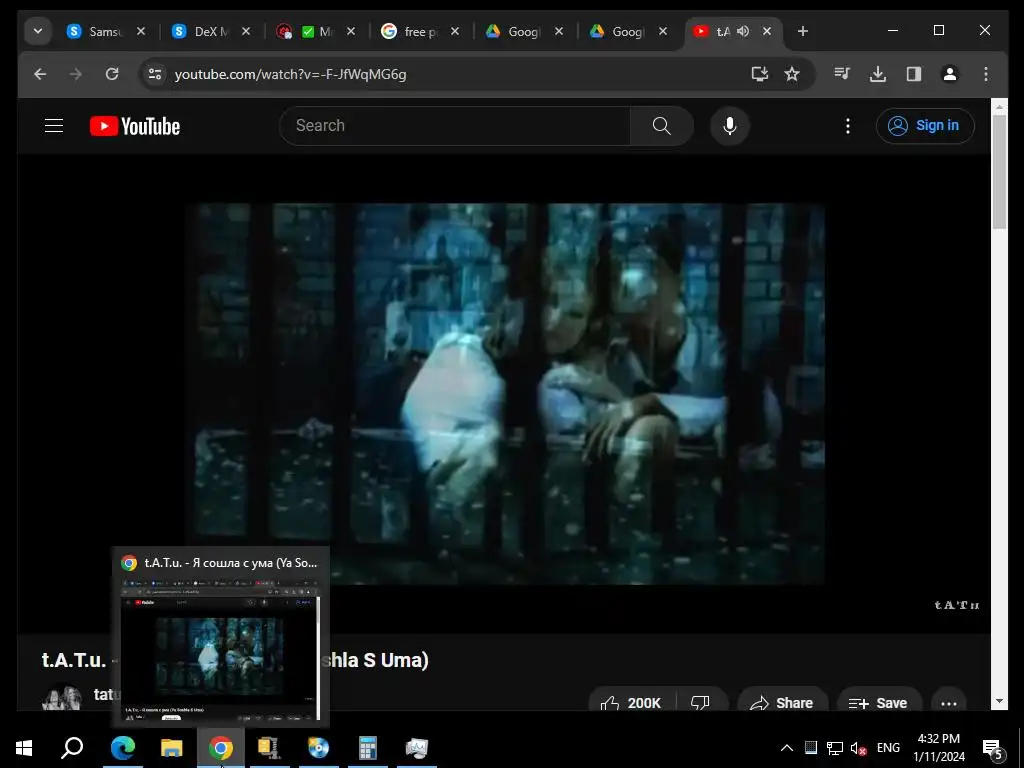Change the ENG input language
Screen dimensions: 1024x768
pos(888,748)
